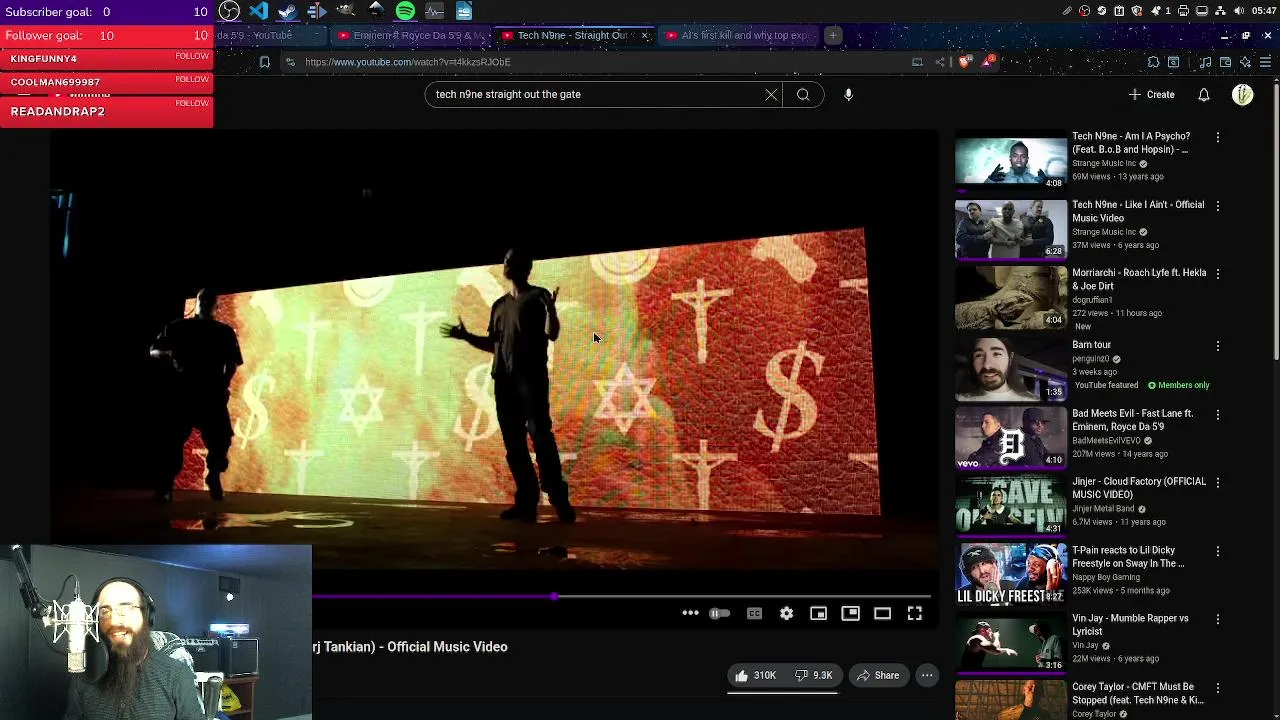Open the options menu for Am I A Psycho video
1280x720 pixels.
click(x=1217, y=137)
